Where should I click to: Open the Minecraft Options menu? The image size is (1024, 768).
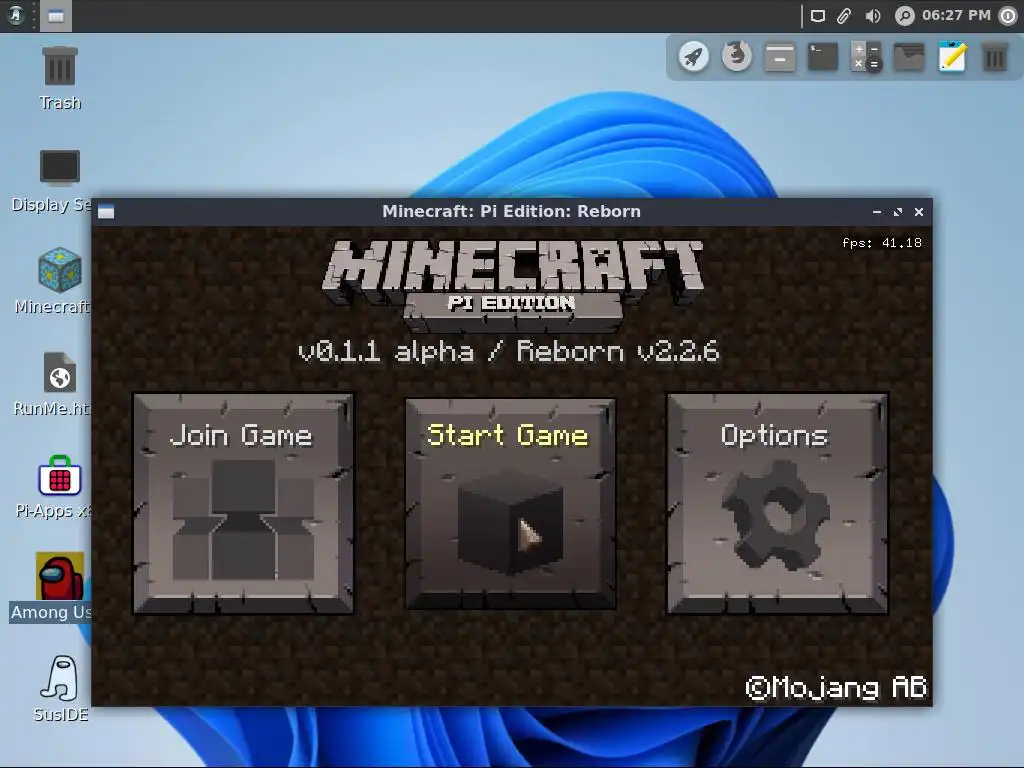click(776, 504)
